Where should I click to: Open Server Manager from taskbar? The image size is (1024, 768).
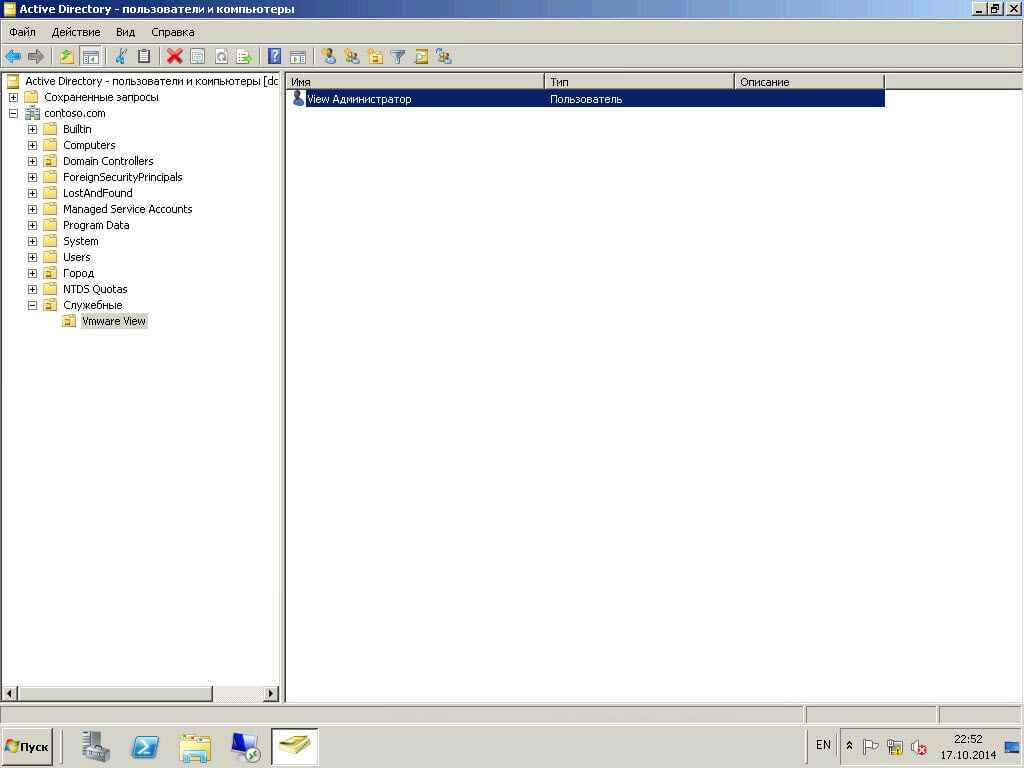(96, 747)
